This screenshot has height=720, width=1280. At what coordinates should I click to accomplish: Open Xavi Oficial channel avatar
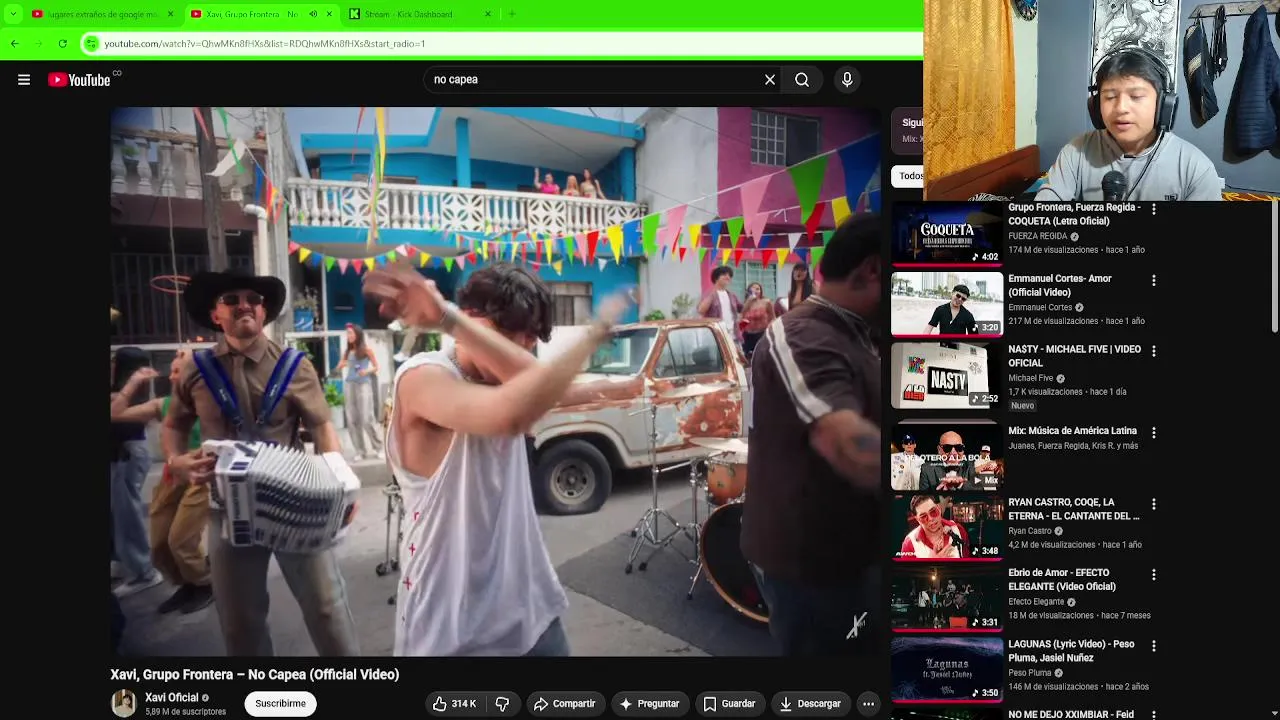click(x=123, y=704)
